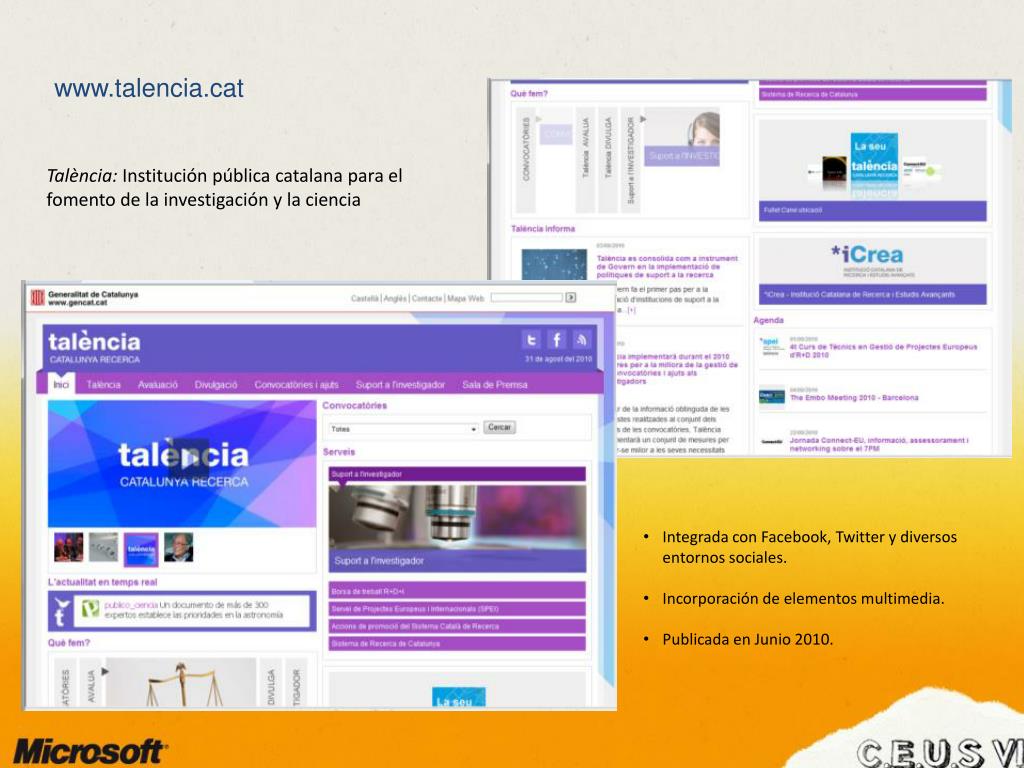The width and height of the screenshot is (1024, 768).
Task: Click the Cercar button
Action: click(500, 427)
